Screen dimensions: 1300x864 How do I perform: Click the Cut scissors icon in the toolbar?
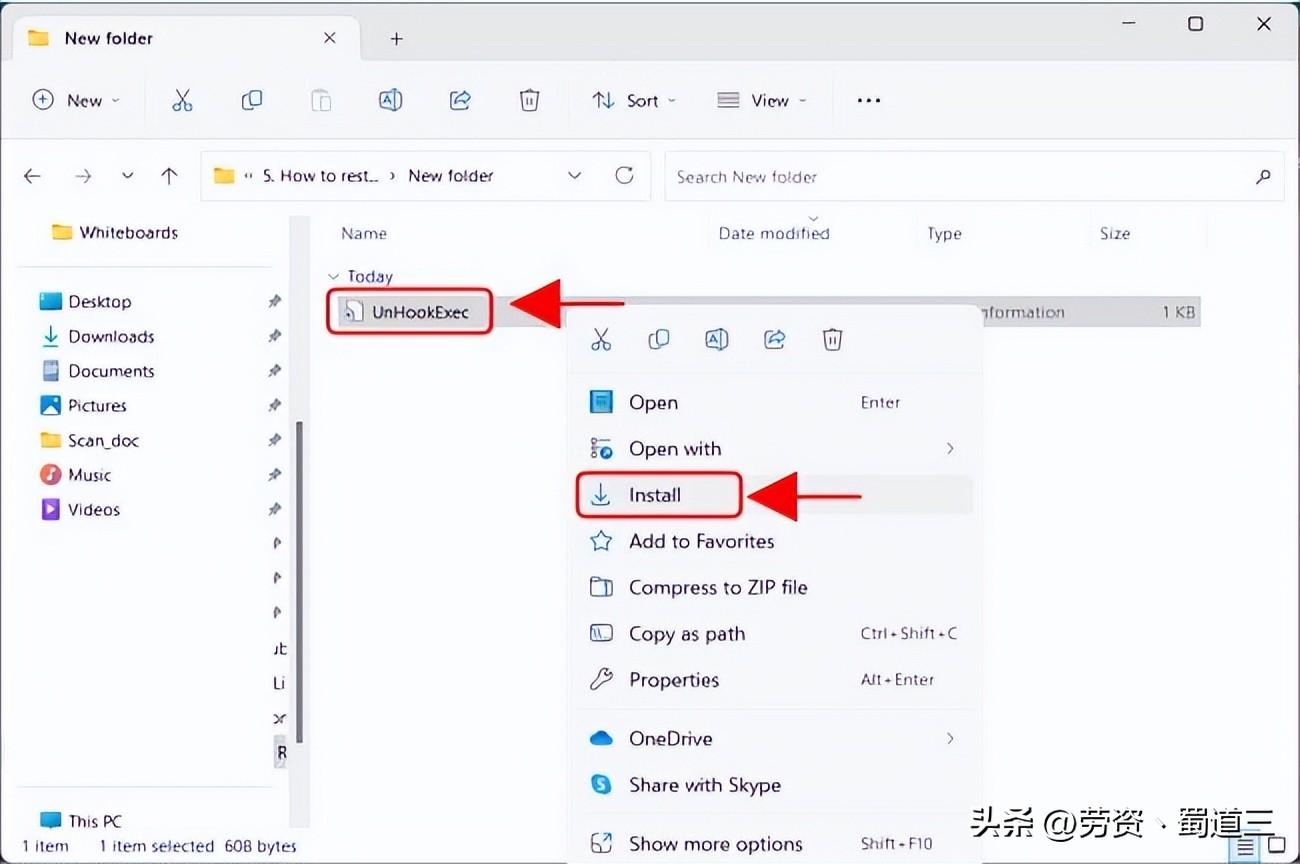click(x=181, y=100)
